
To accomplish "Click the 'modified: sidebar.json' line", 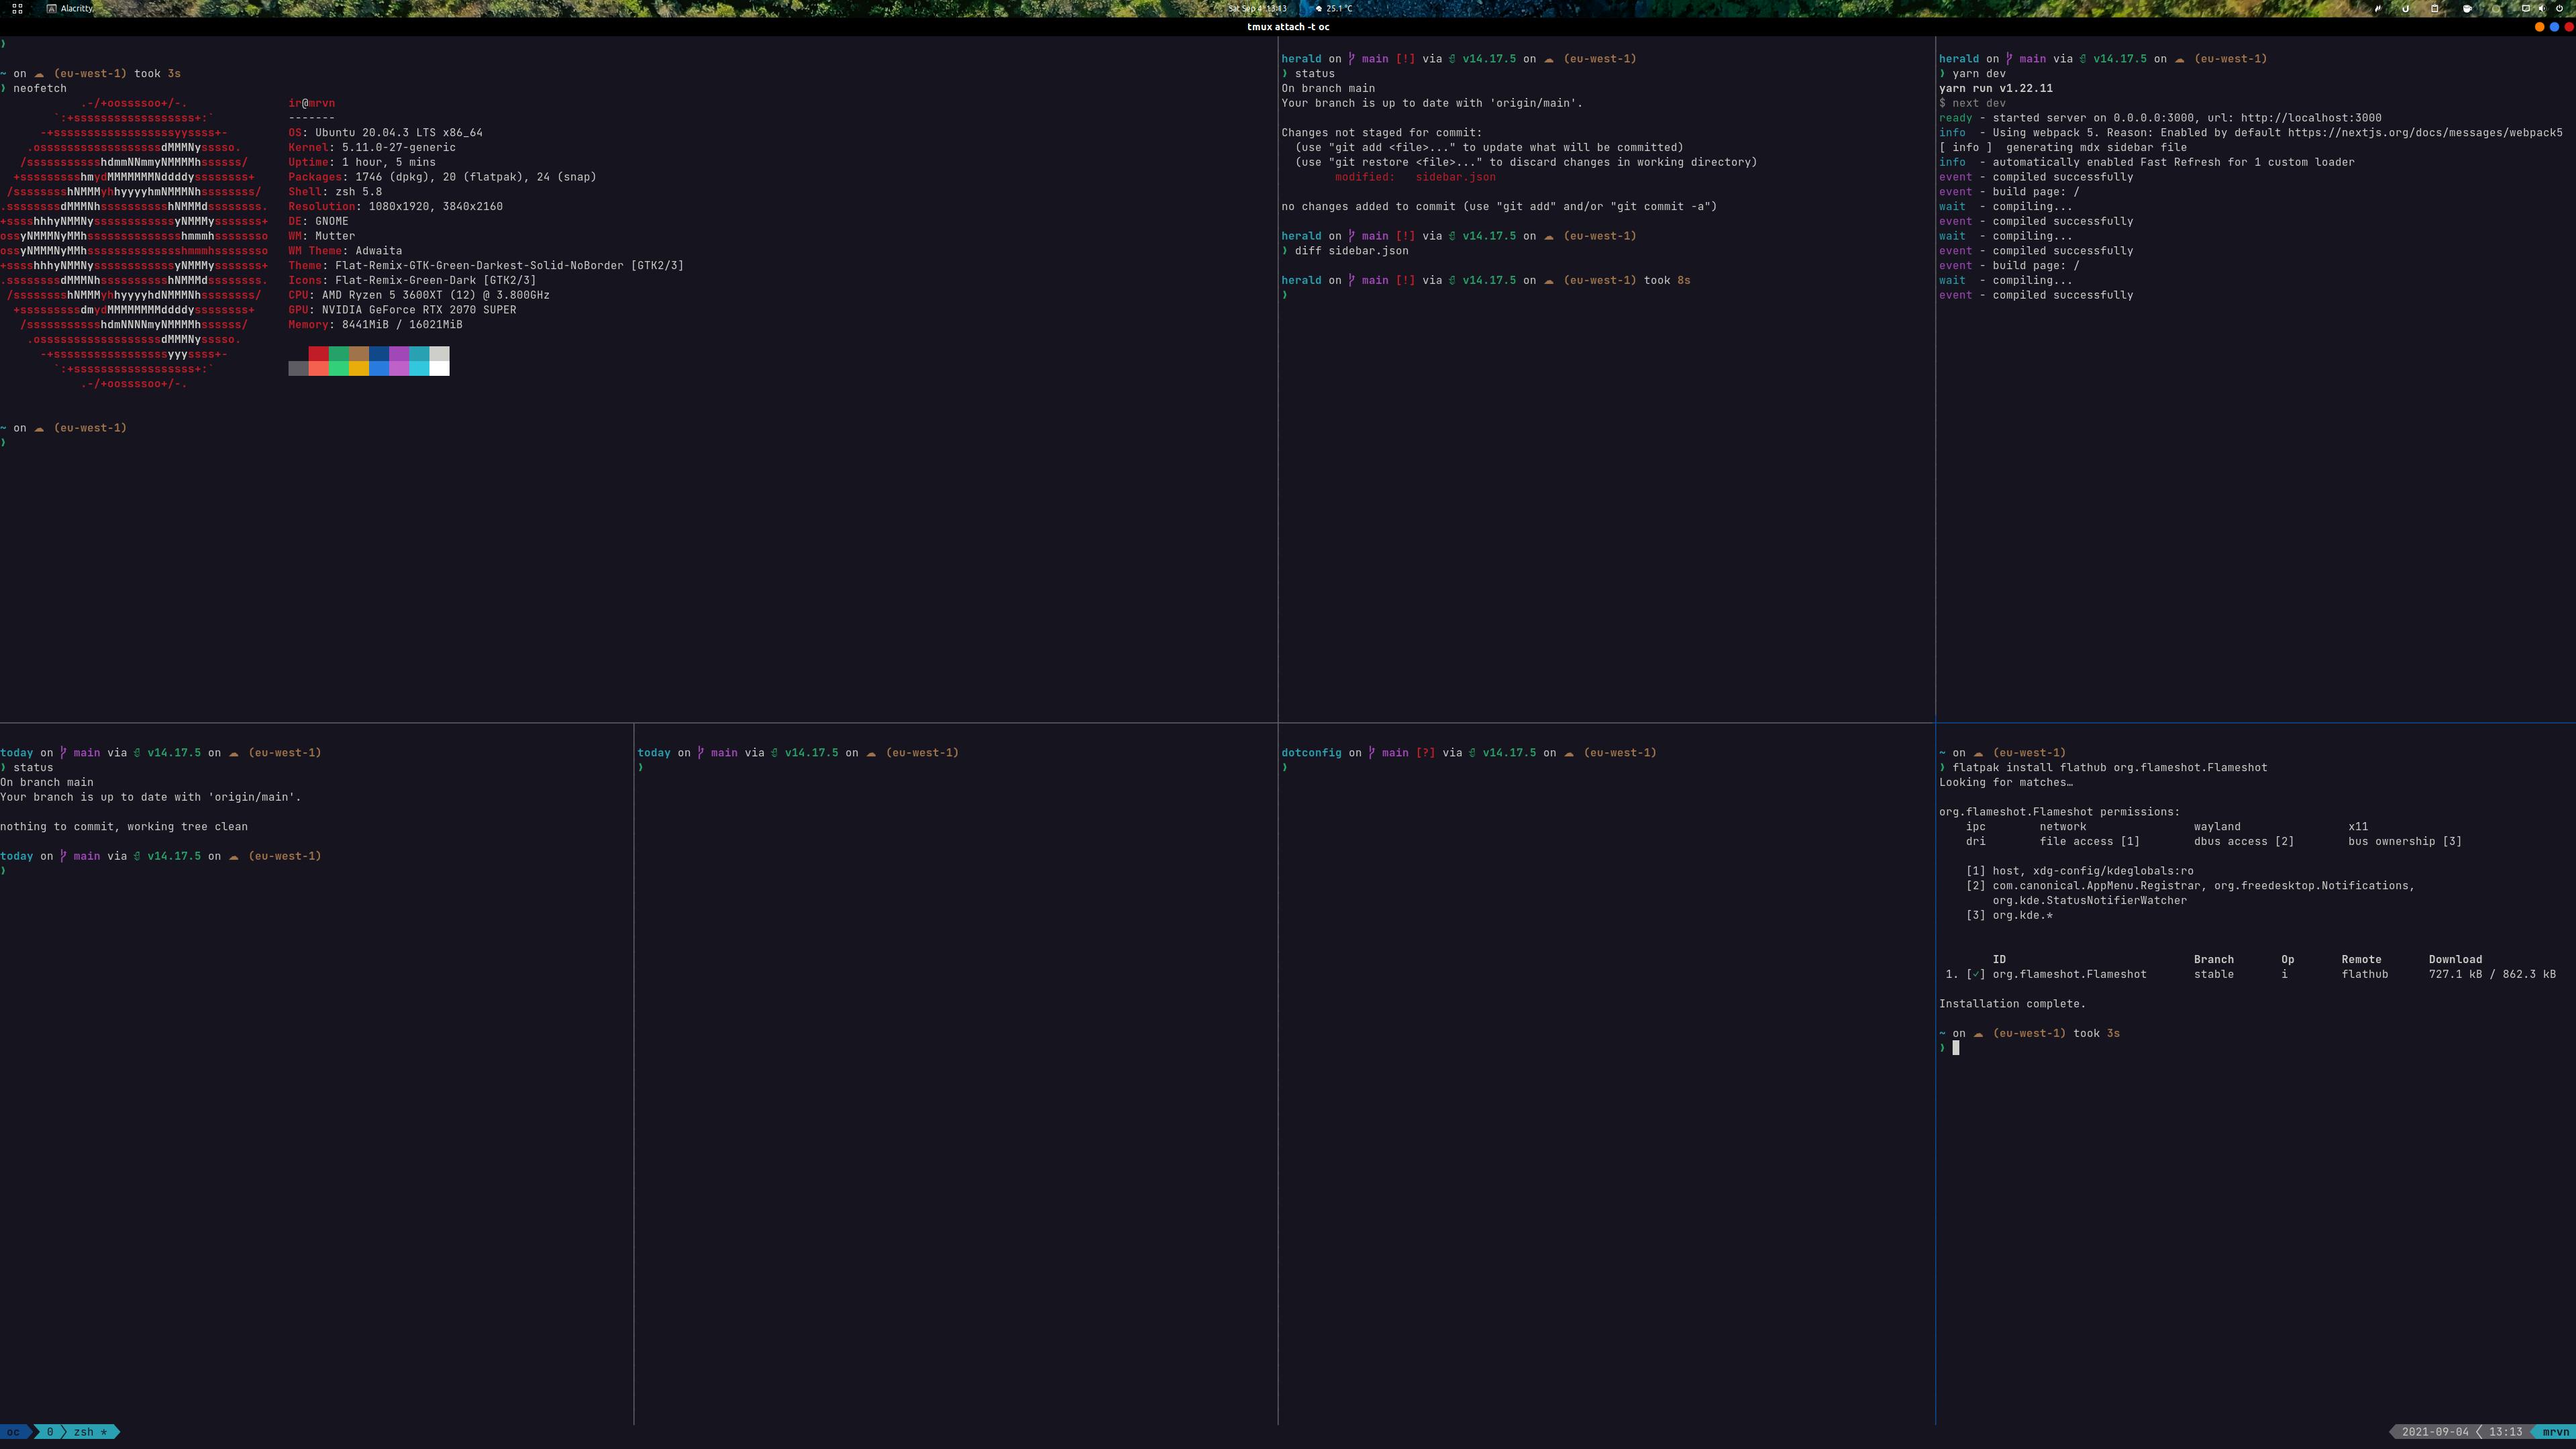I will tap(1415, 177).
